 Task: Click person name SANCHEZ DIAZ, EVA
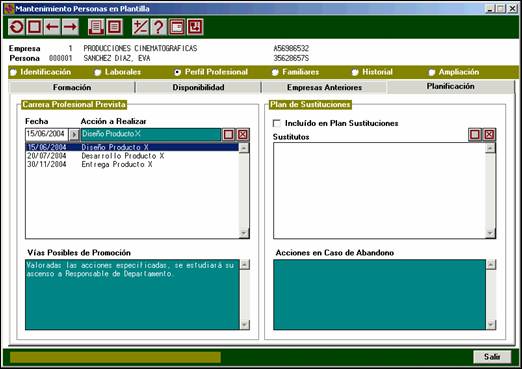click(x=117, y=58)
